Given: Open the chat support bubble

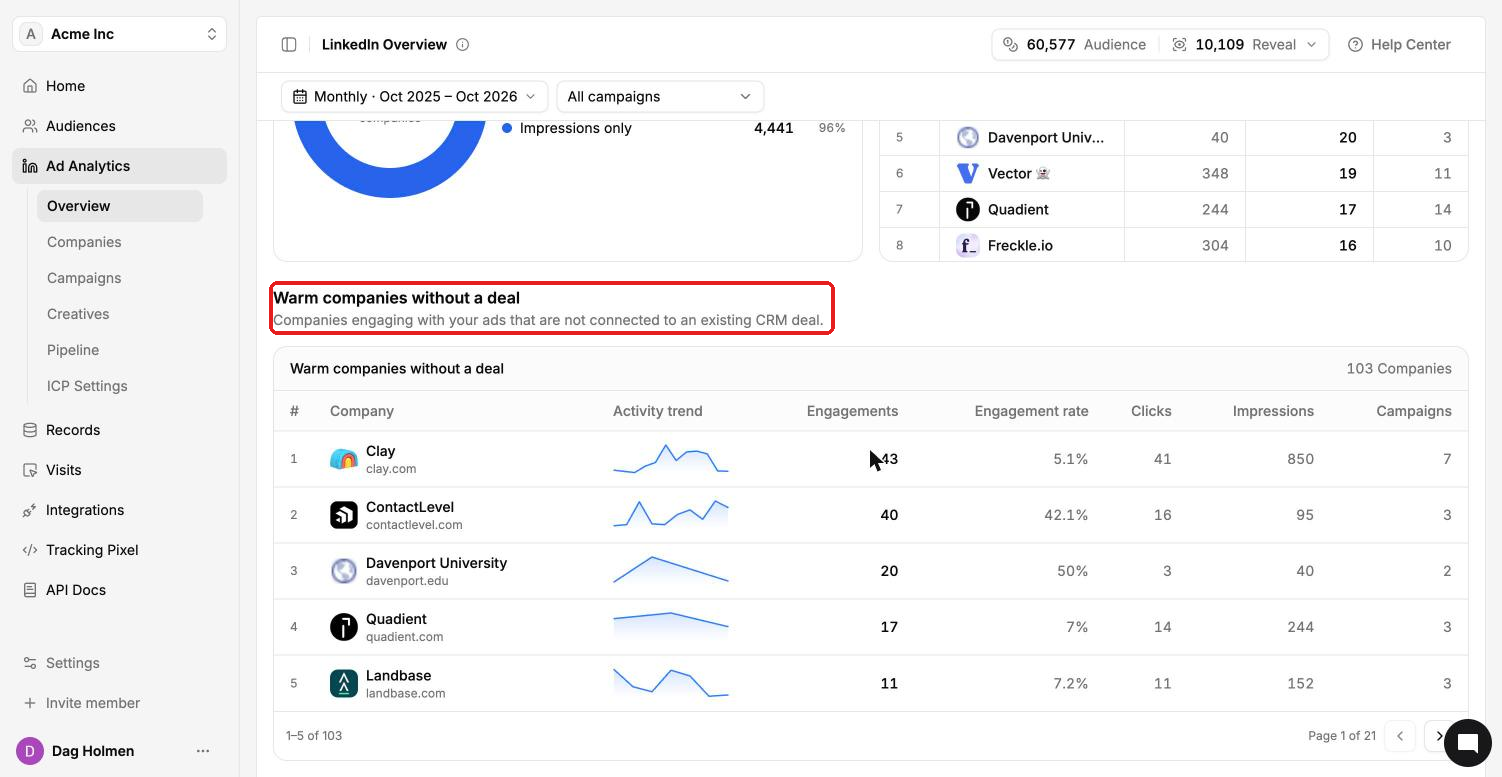Looking at the screenshot, I should point(1467,742).
